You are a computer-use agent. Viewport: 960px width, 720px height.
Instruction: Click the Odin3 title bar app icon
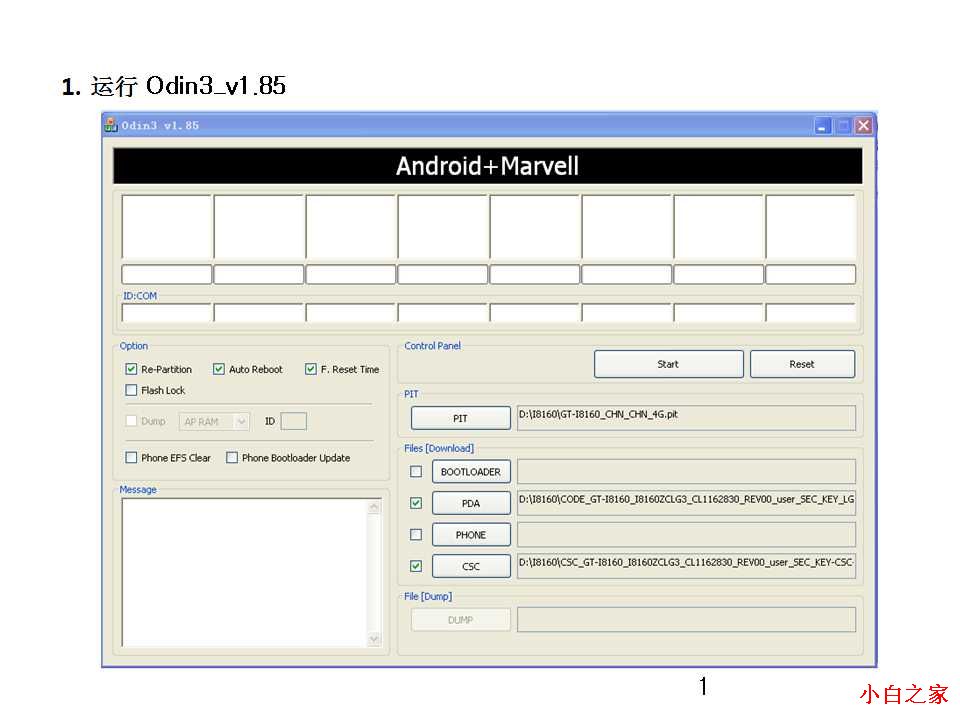(111, 126)
